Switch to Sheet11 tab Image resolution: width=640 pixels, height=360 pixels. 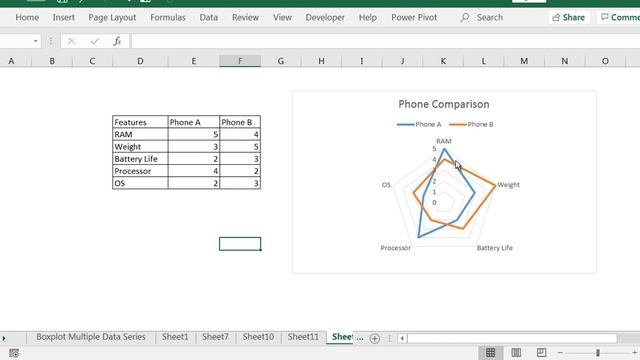(303, 337)
